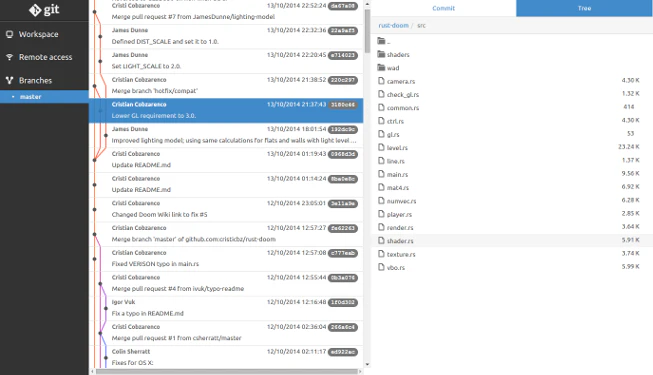Image resolution: width=653 pixels, height=375 pixels.
Task: Click hash badge 220c297
Action: coord(343,80)
